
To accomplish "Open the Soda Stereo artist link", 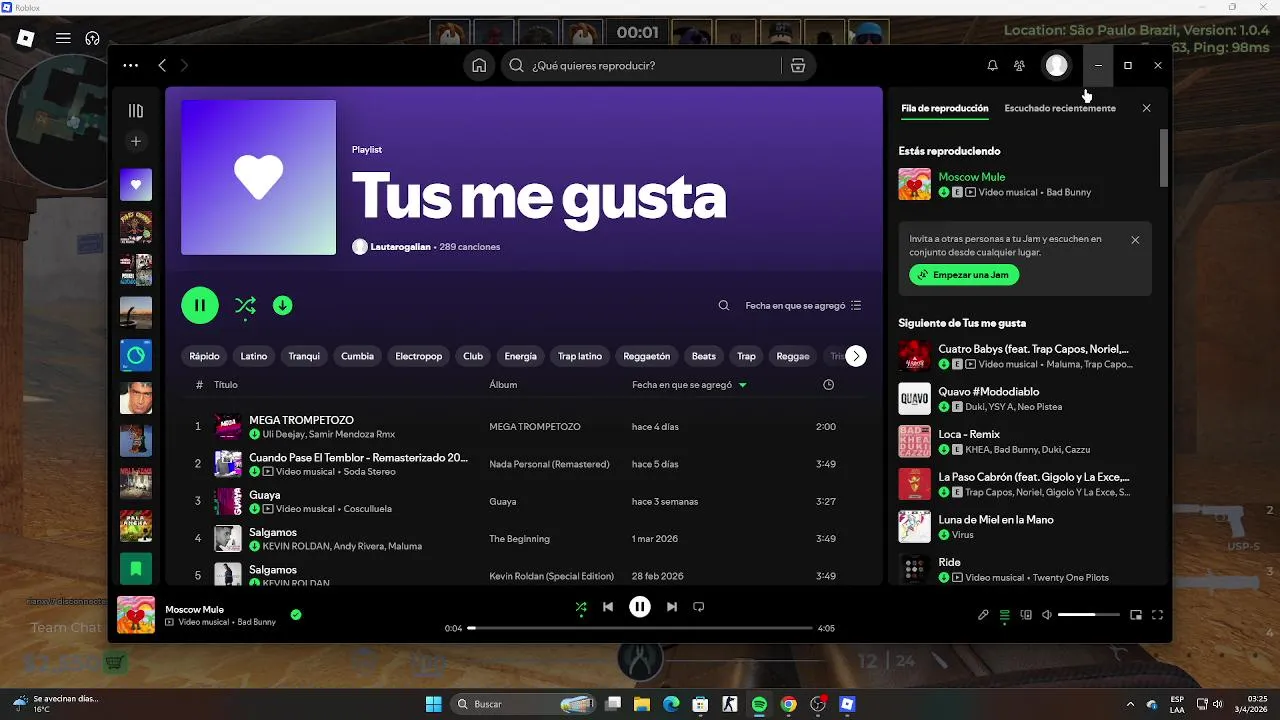I will tap(369, 472).
